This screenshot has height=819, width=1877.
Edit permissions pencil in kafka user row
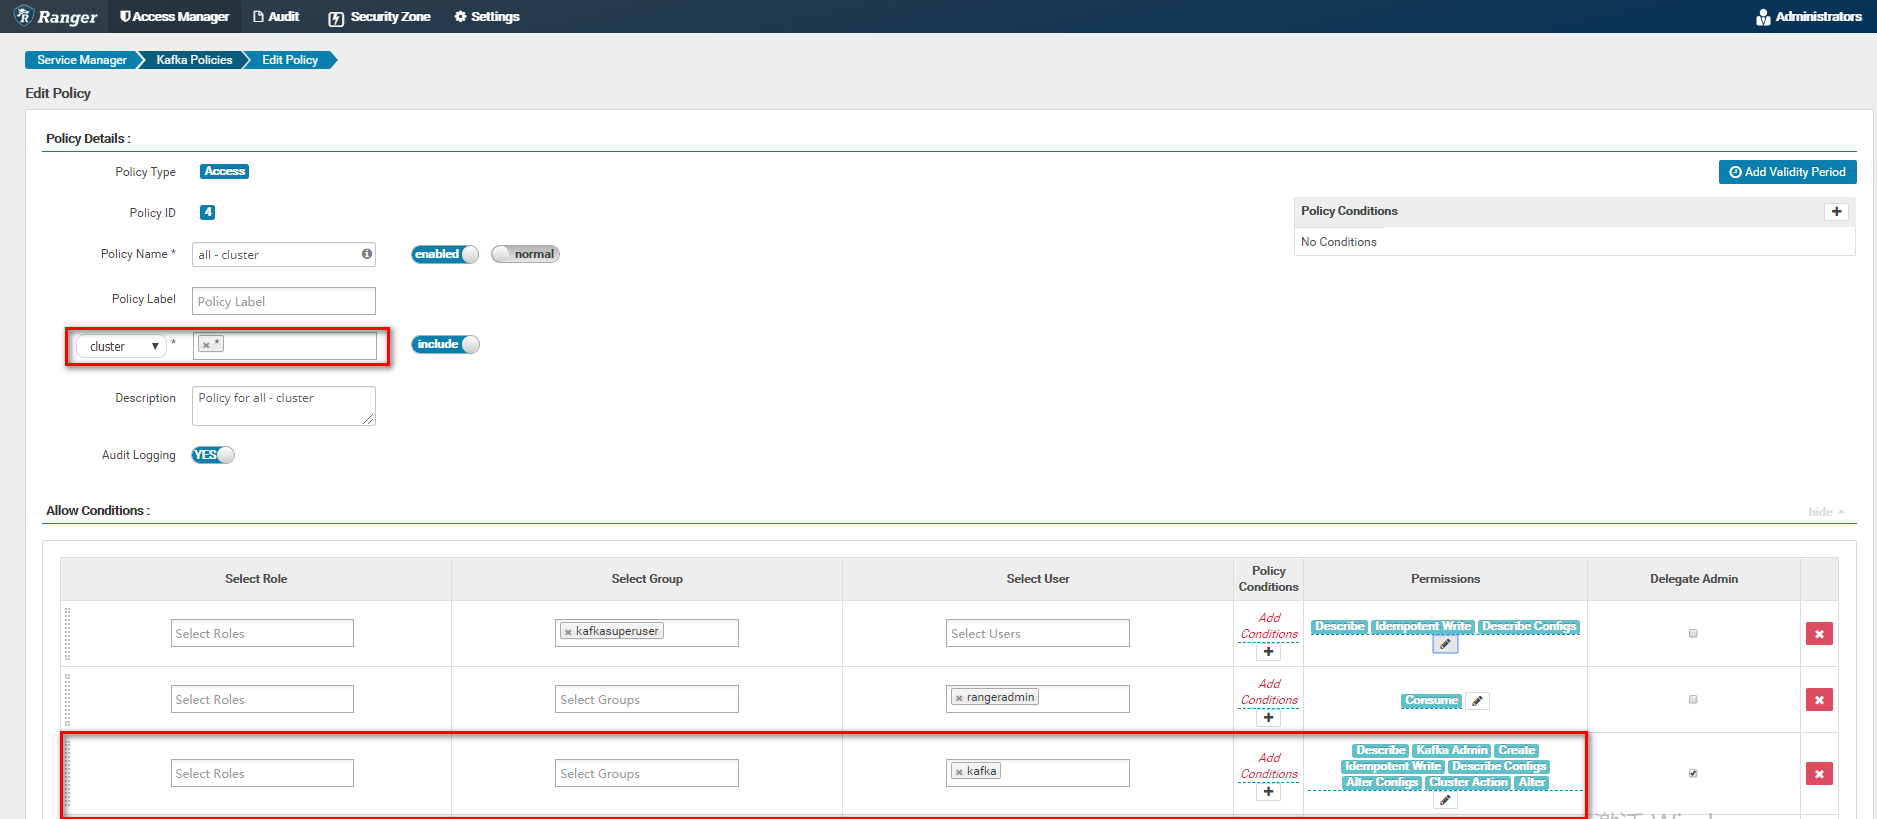point(1445,800)
